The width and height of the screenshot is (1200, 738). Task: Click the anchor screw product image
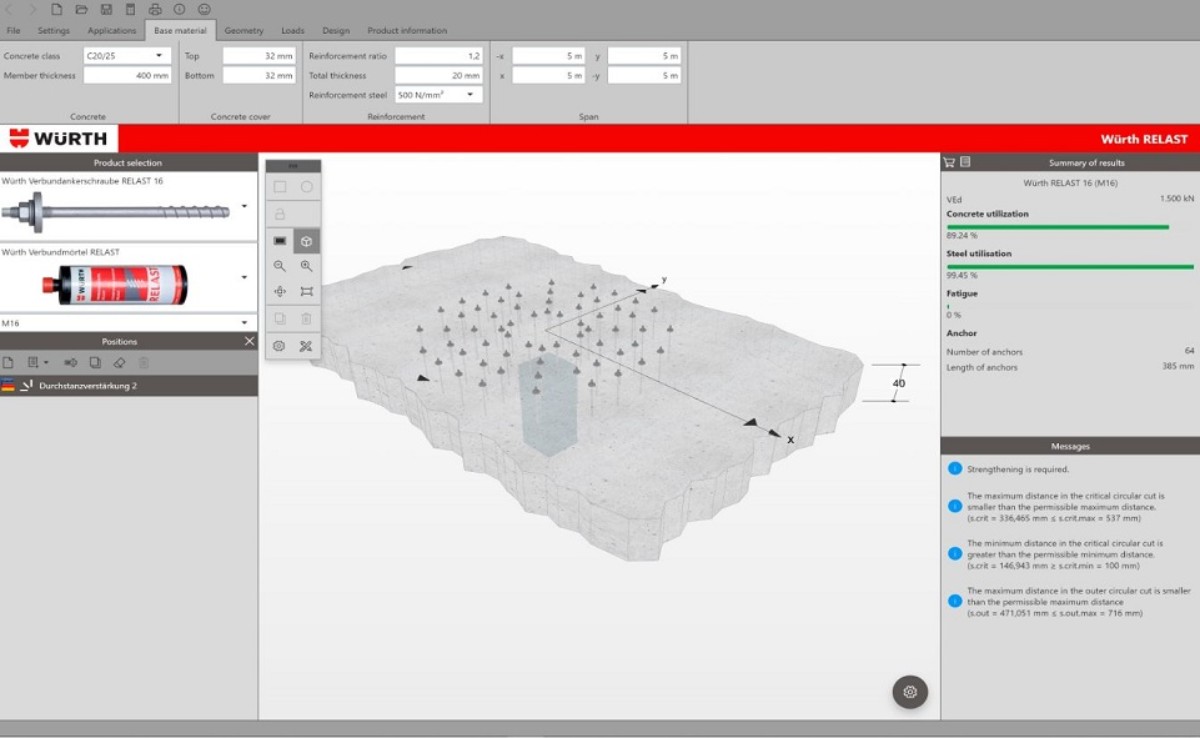[118, 211]
